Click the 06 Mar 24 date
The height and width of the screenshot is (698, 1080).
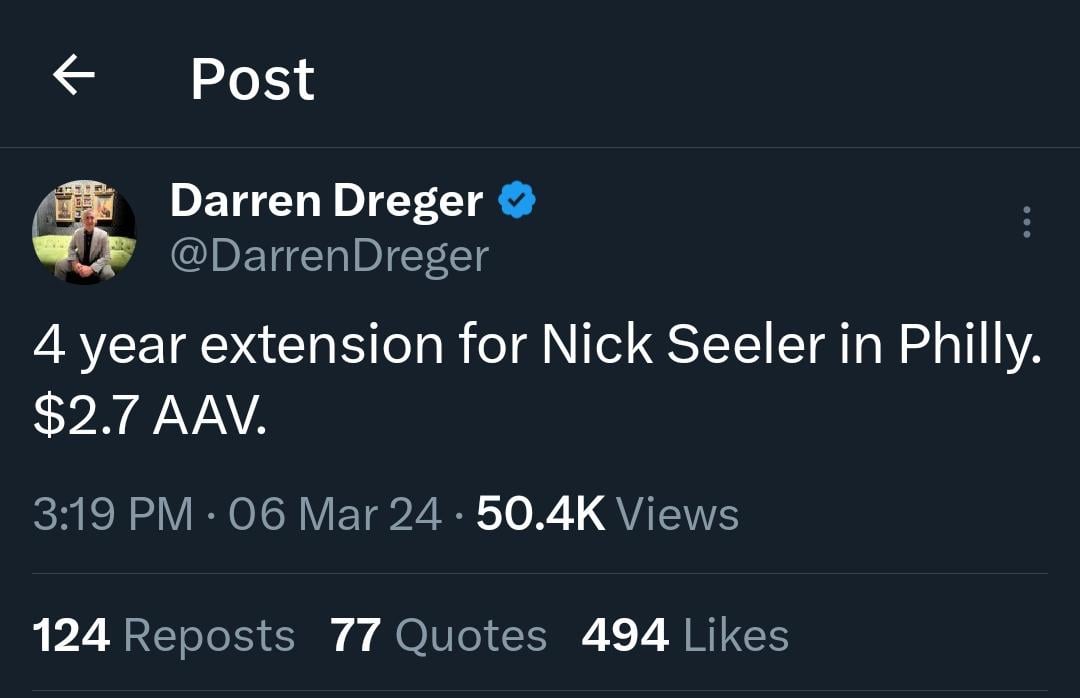[335, 515]
